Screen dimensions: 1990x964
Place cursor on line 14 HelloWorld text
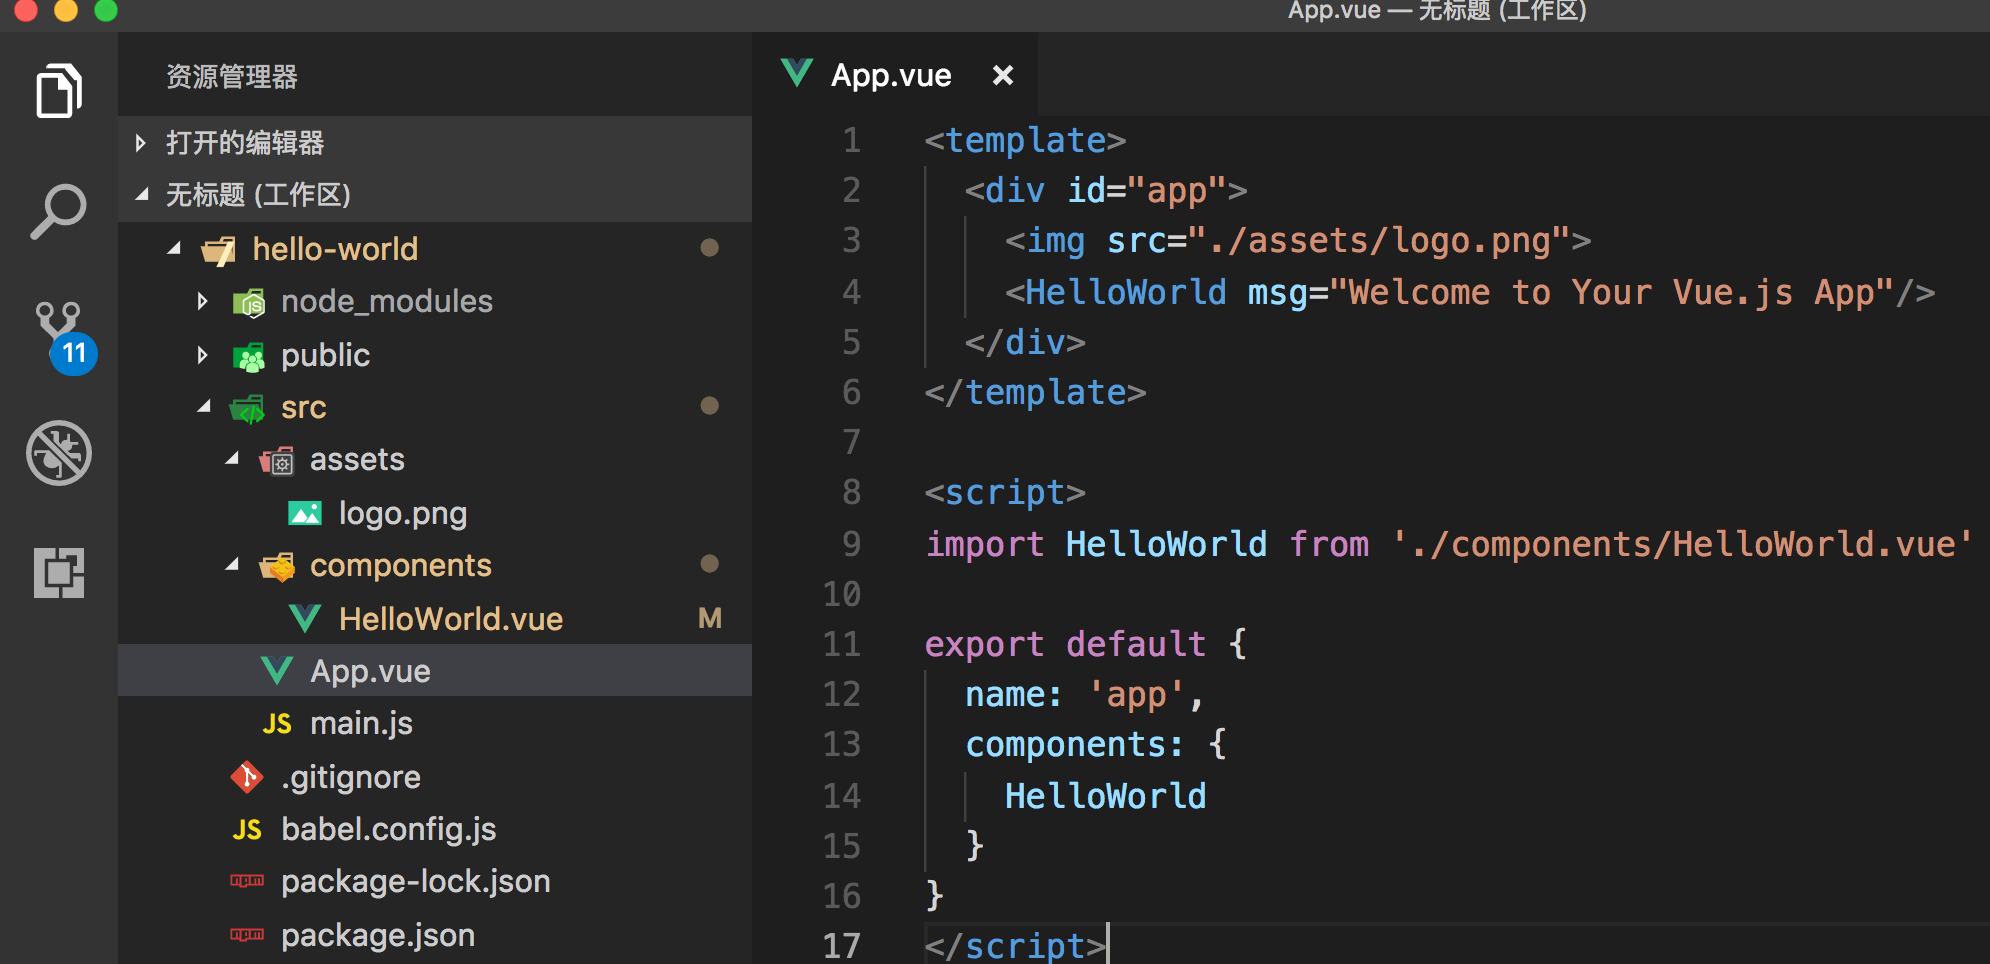[1105, 796]
